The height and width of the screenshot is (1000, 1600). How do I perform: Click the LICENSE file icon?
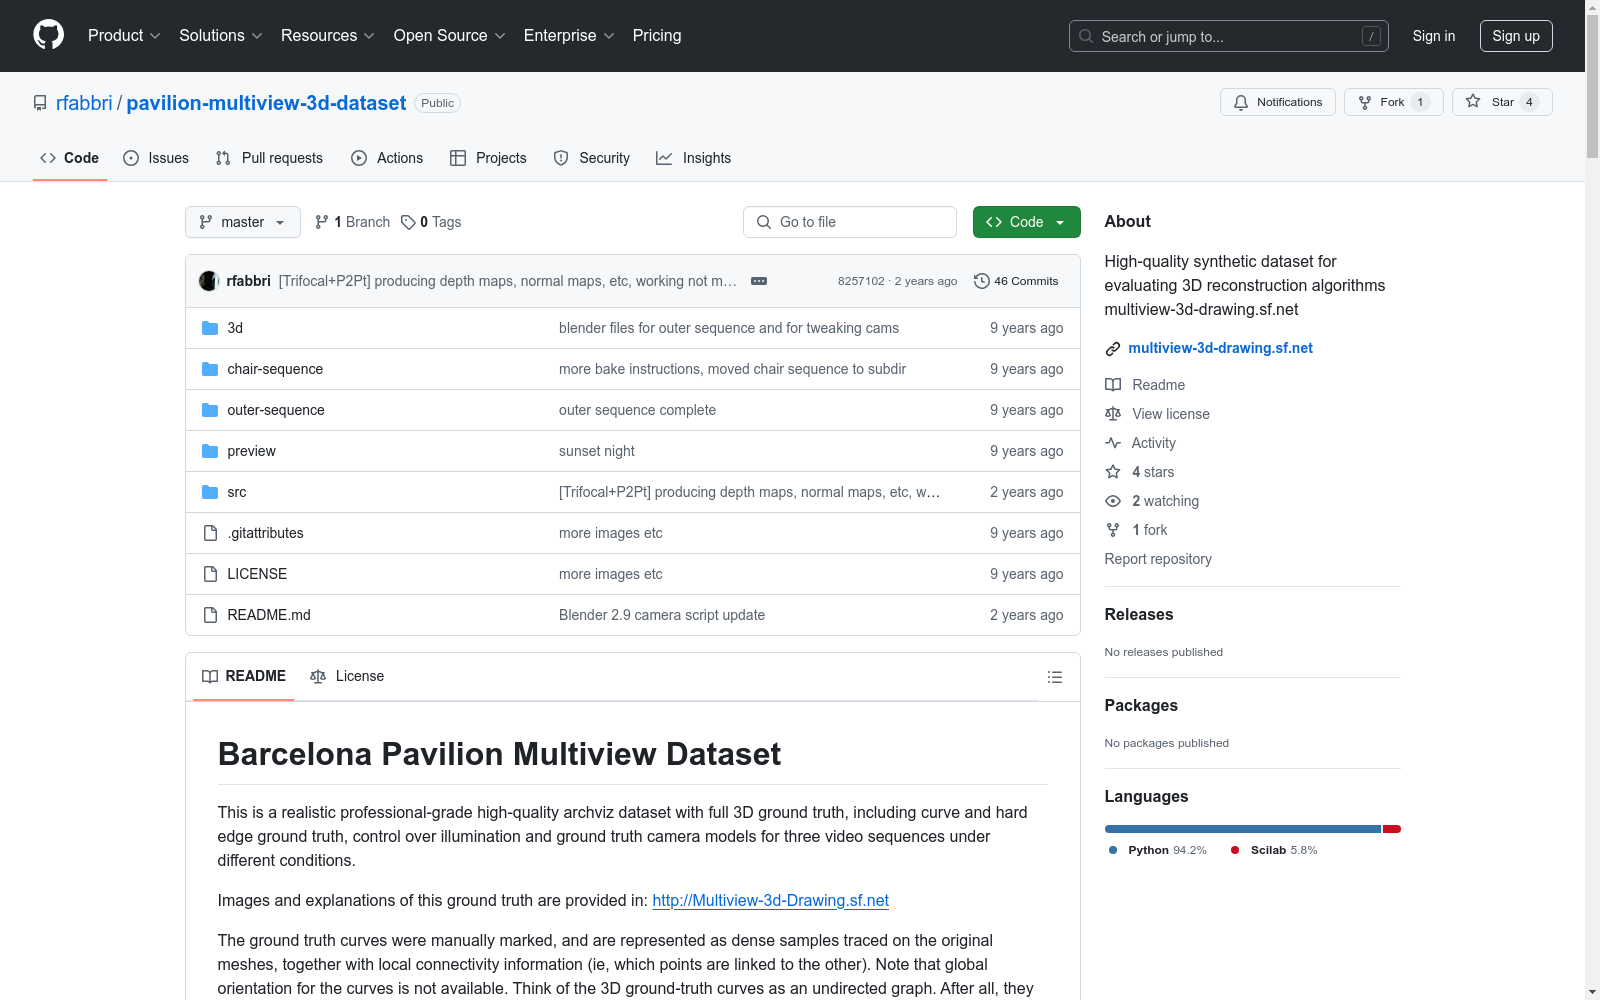coord(210,574)
